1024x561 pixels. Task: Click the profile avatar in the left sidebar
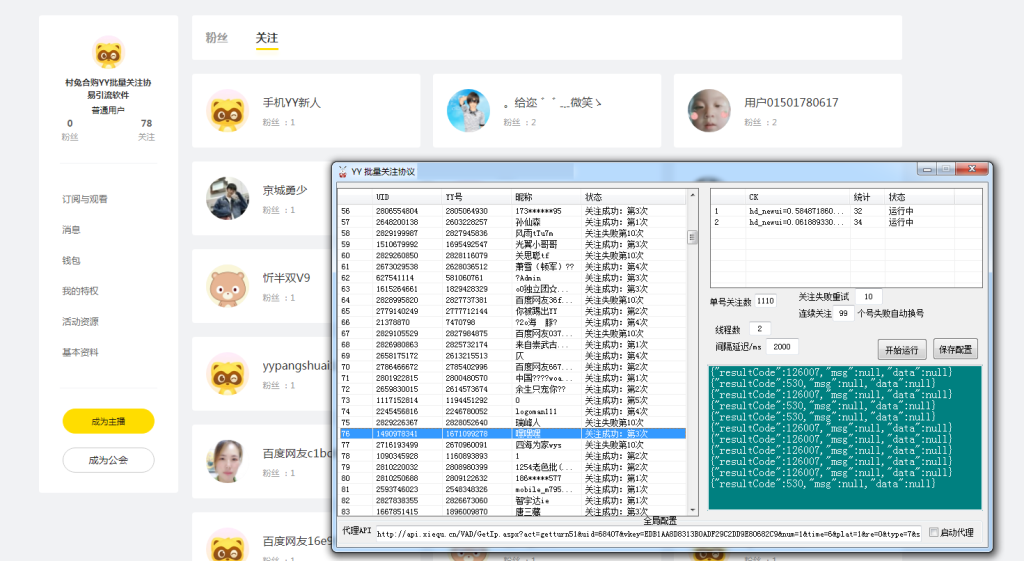click(108, 54)
